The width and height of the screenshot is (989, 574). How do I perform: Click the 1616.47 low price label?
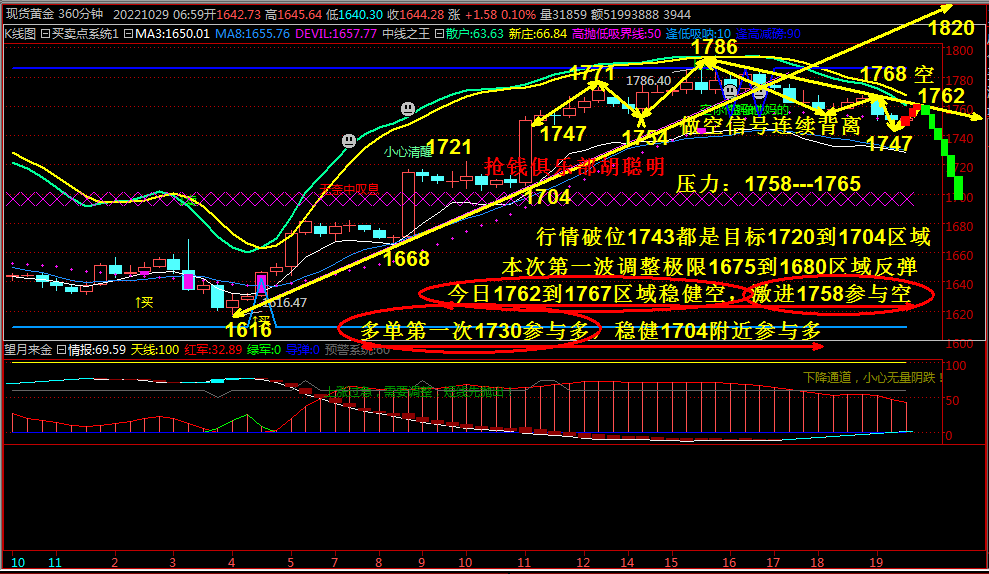[x=284, y=303]
